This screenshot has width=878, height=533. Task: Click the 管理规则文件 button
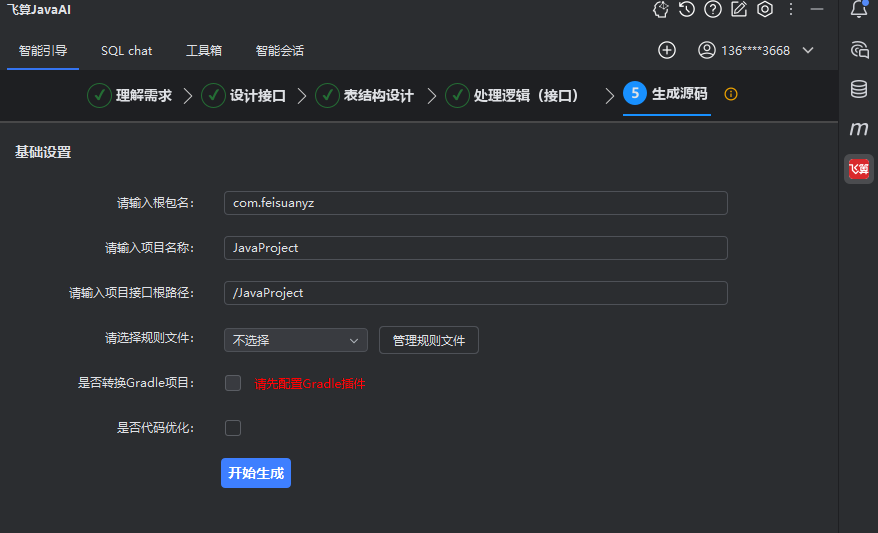tap(429, 340)
